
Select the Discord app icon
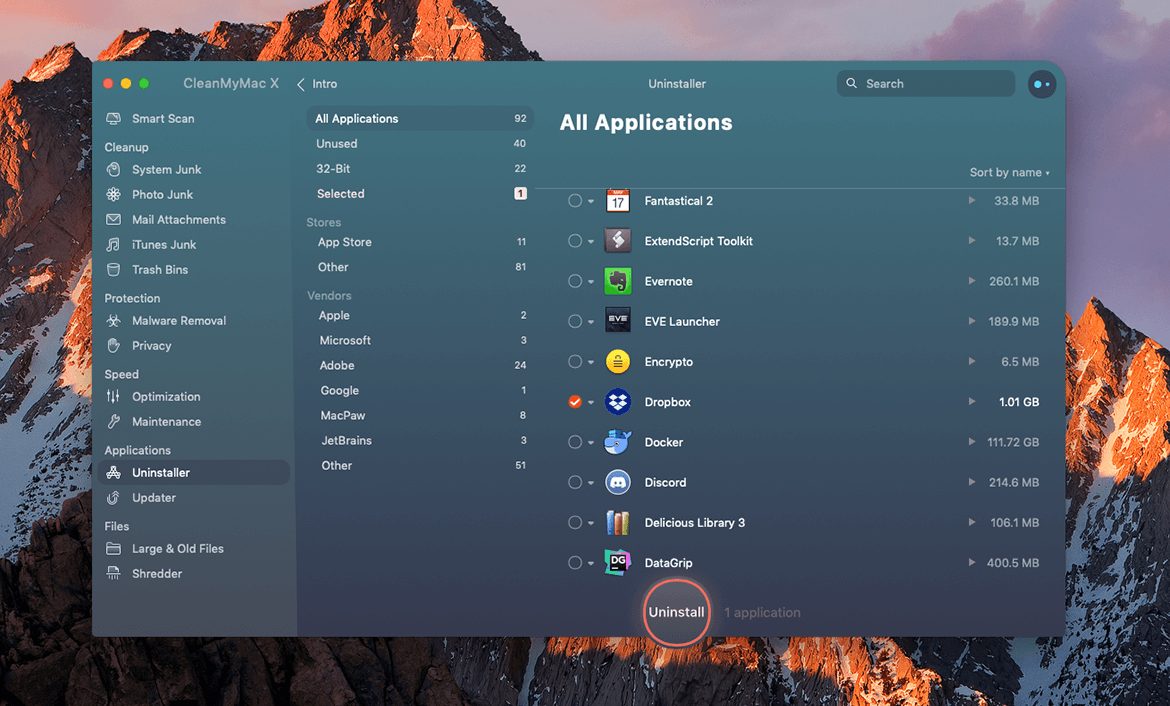(618, 482)
